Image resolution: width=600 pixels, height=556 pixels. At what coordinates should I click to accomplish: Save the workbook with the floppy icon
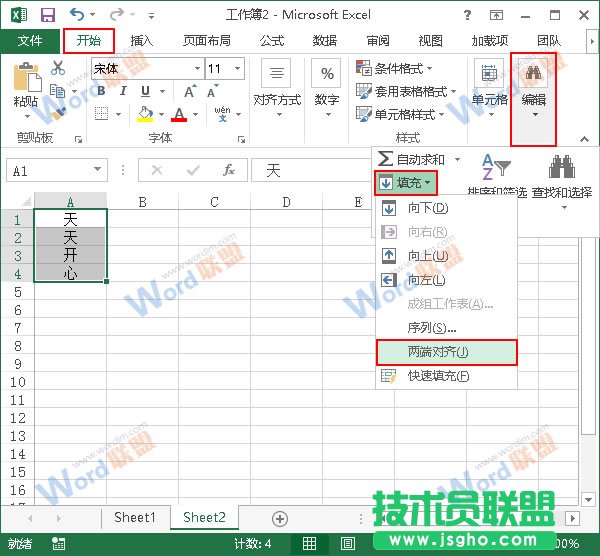(48, 15)
